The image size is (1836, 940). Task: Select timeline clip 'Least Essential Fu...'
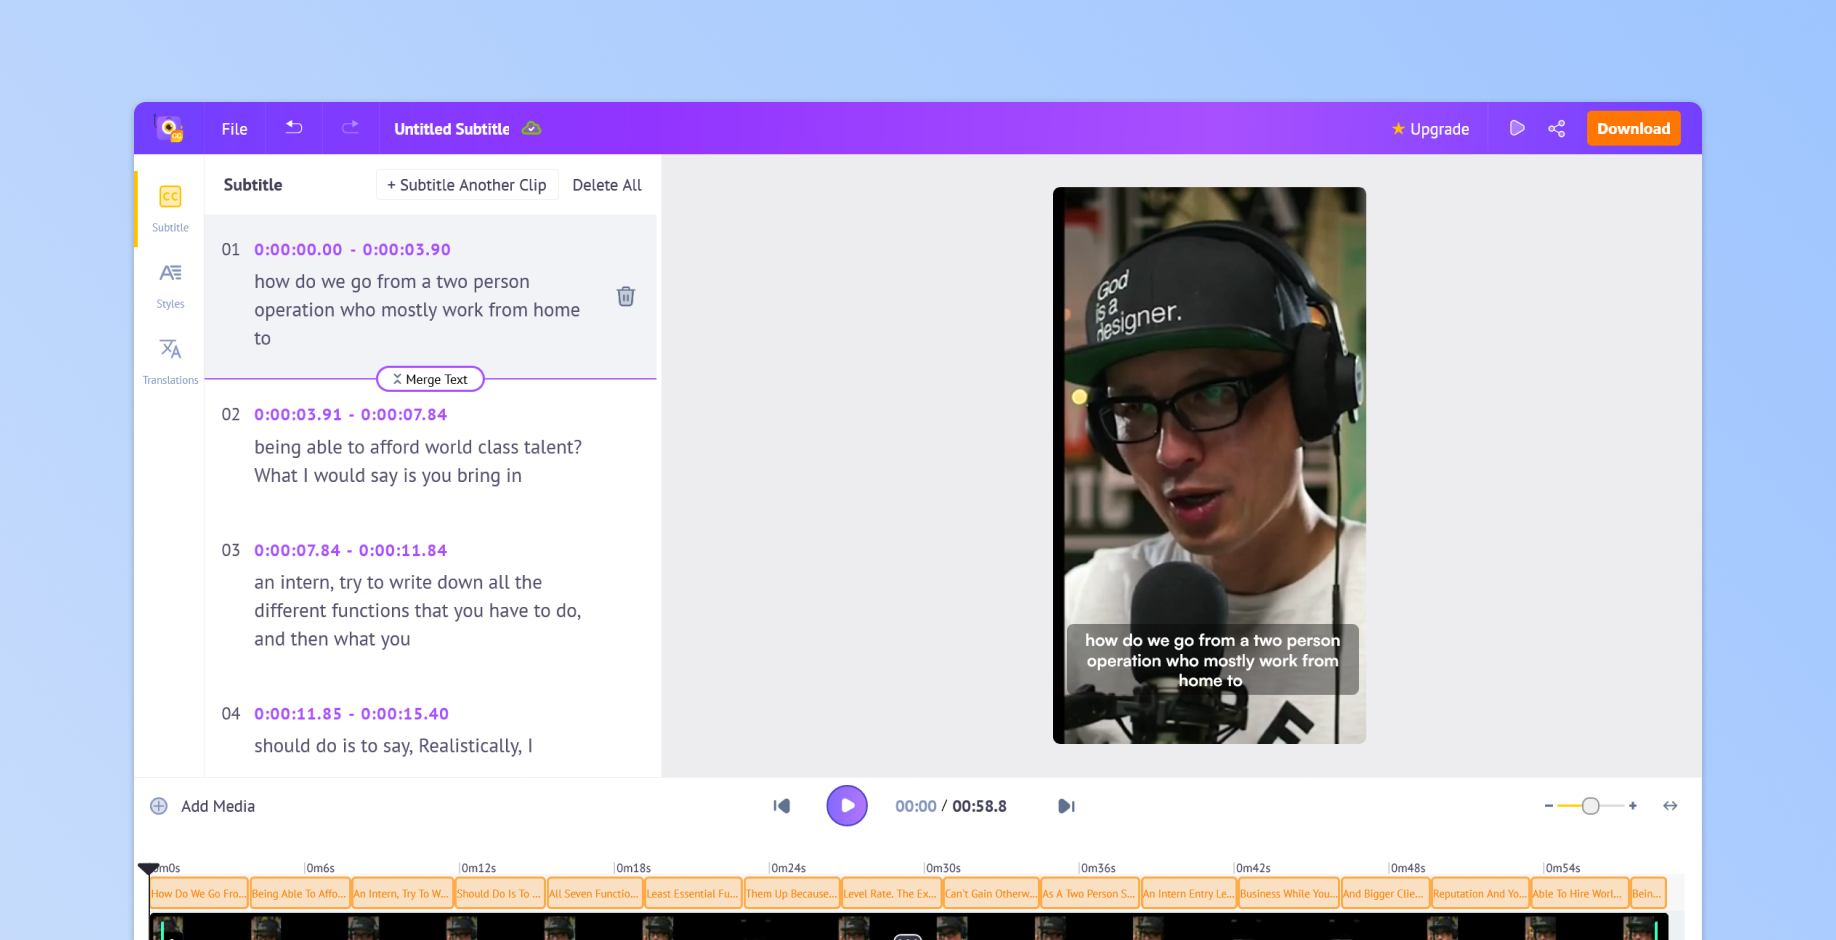[x=693, y=894]
